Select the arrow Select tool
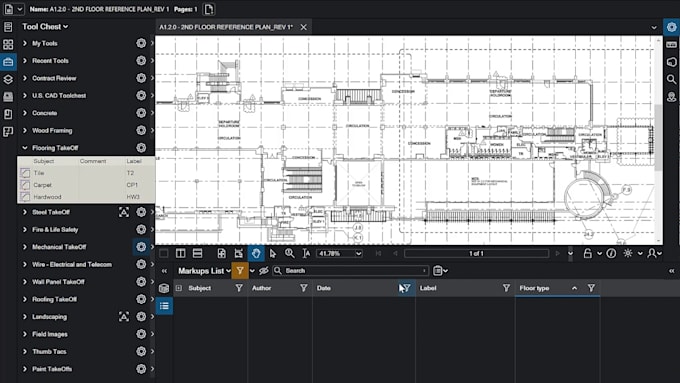Screen dimensions: 680x383 coord(273,253)
